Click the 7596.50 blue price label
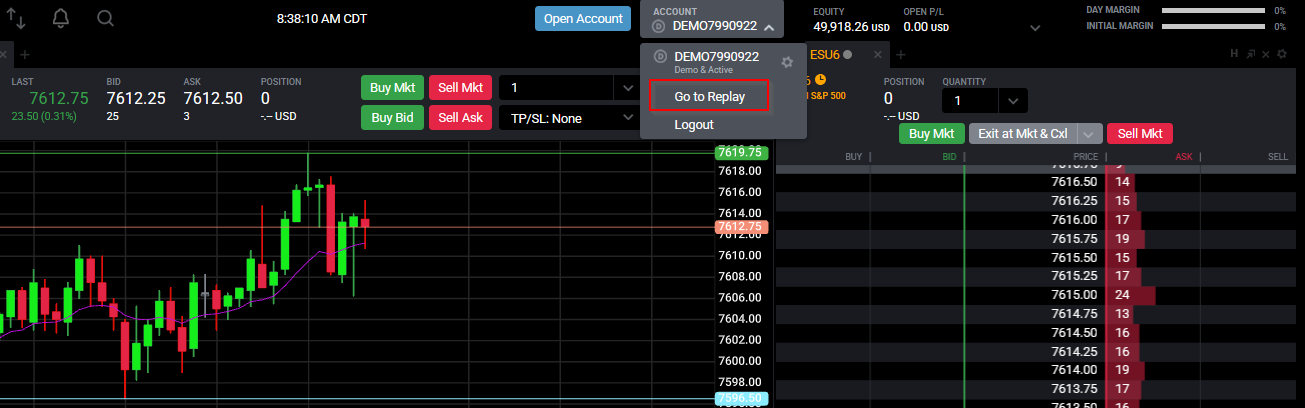 [741, 399]
